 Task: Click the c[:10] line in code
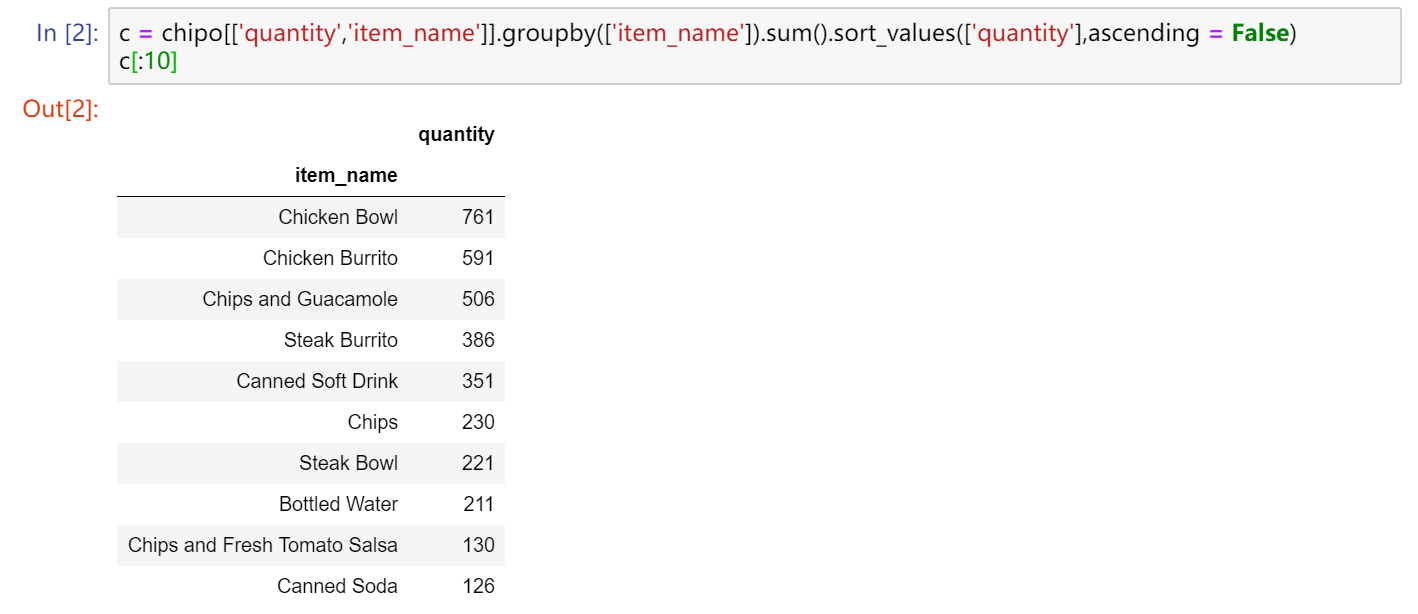tap(148, 60)
